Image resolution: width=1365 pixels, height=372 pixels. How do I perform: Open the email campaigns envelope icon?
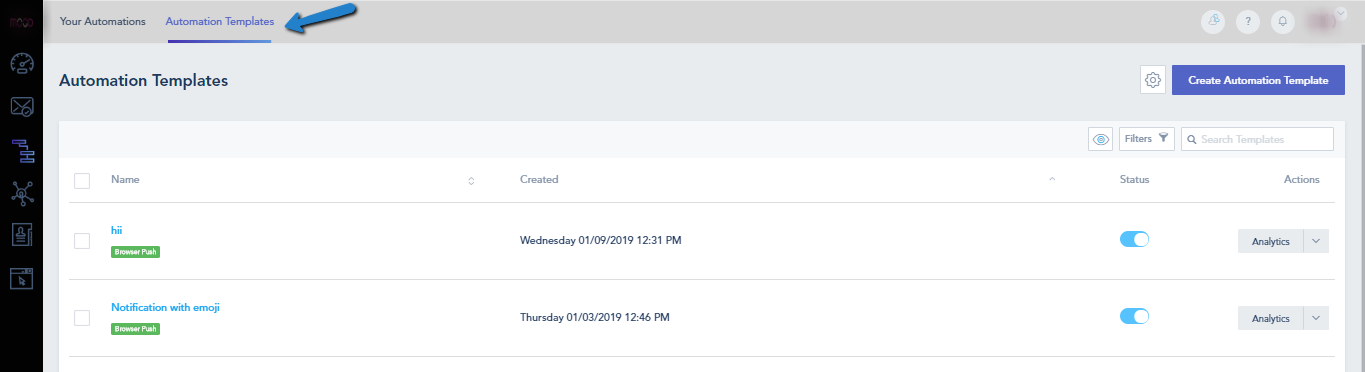(x=21, y=107)
